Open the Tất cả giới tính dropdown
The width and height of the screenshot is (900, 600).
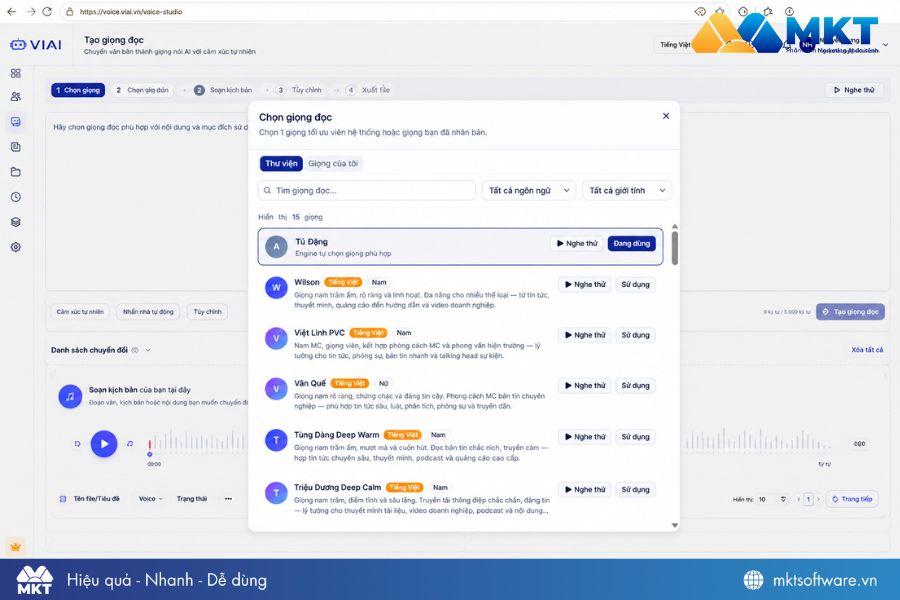tap(627, 191)
